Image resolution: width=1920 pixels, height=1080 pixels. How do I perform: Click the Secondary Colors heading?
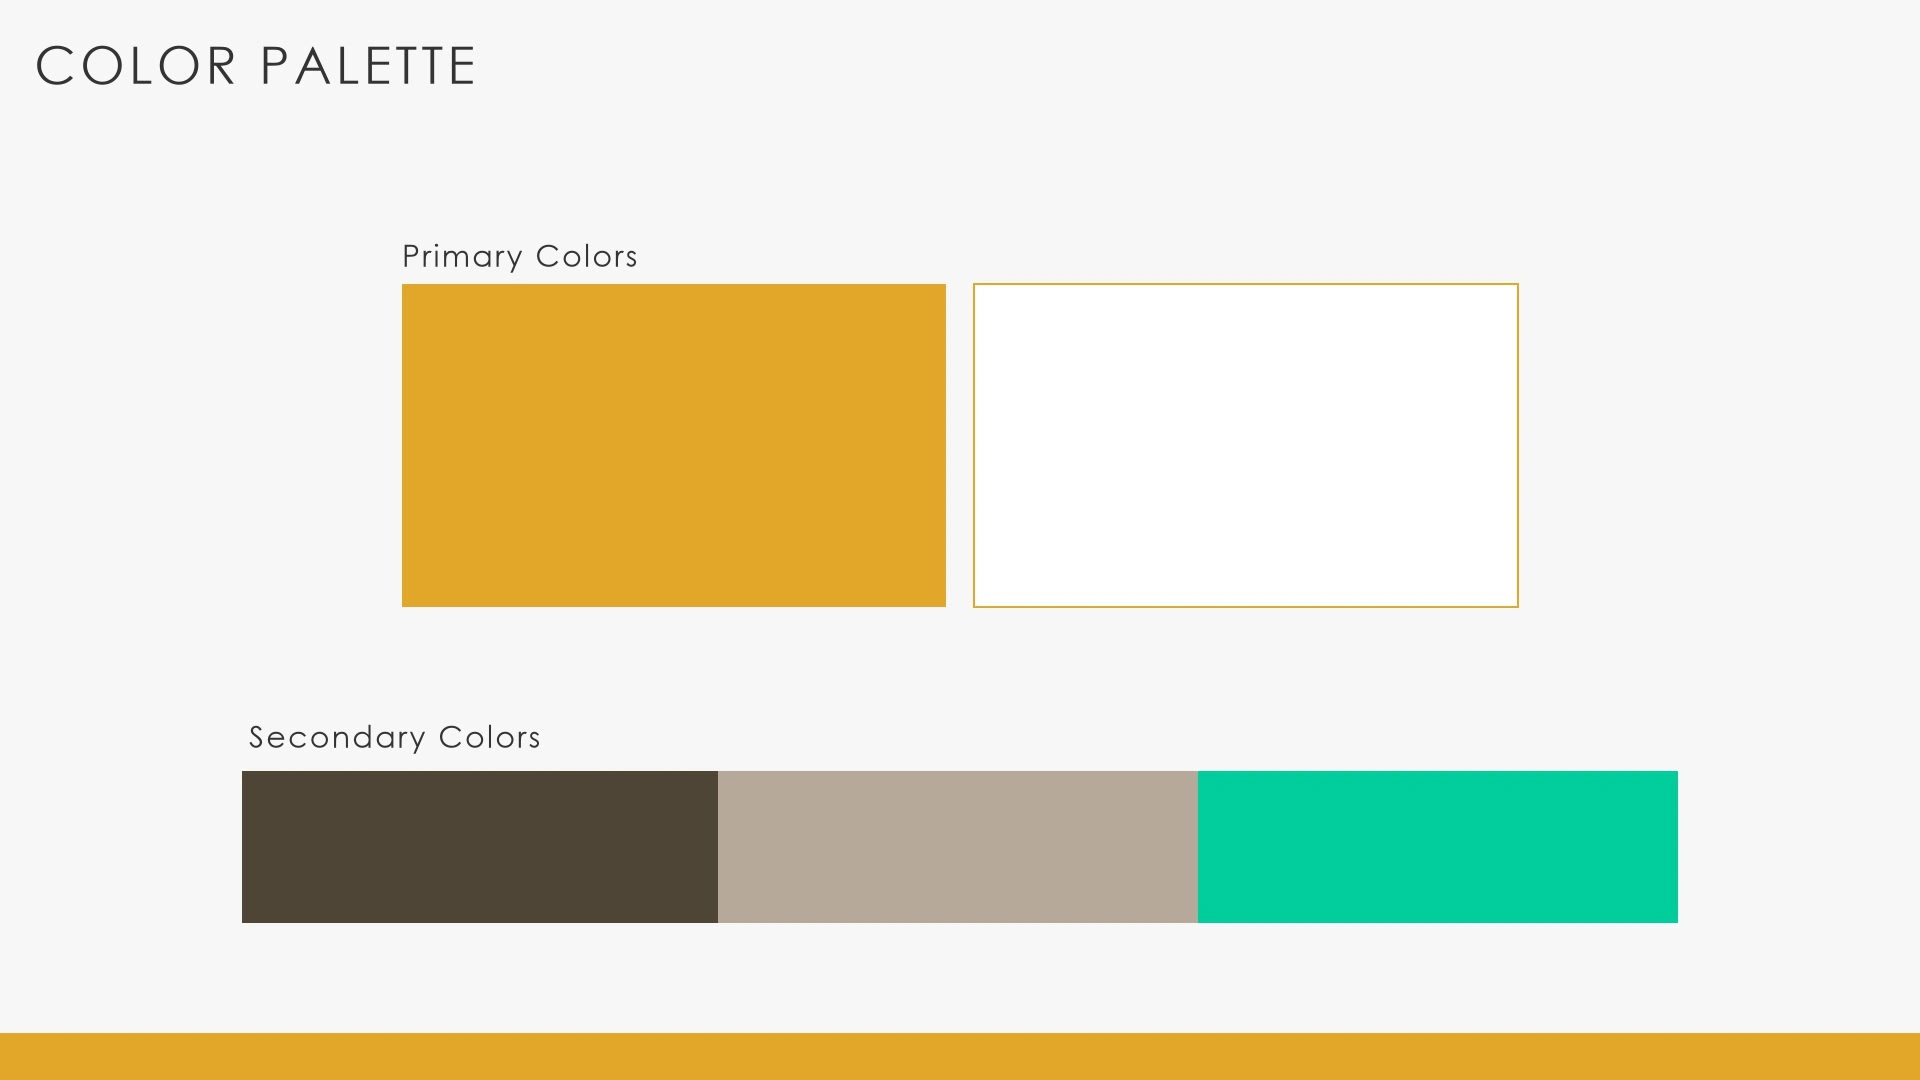point(394,737)
